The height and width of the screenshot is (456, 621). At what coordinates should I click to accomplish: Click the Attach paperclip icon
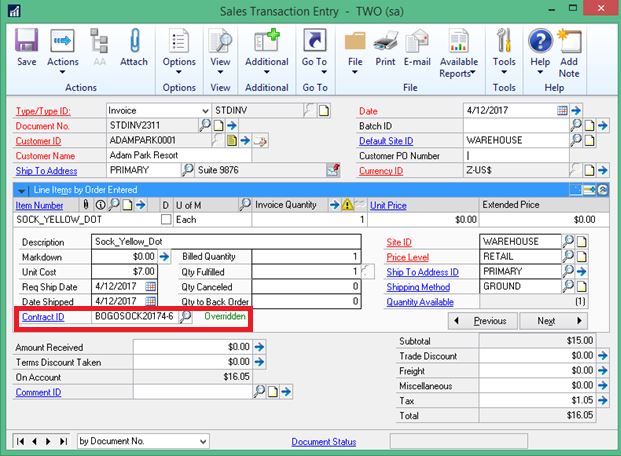(134, 40)
